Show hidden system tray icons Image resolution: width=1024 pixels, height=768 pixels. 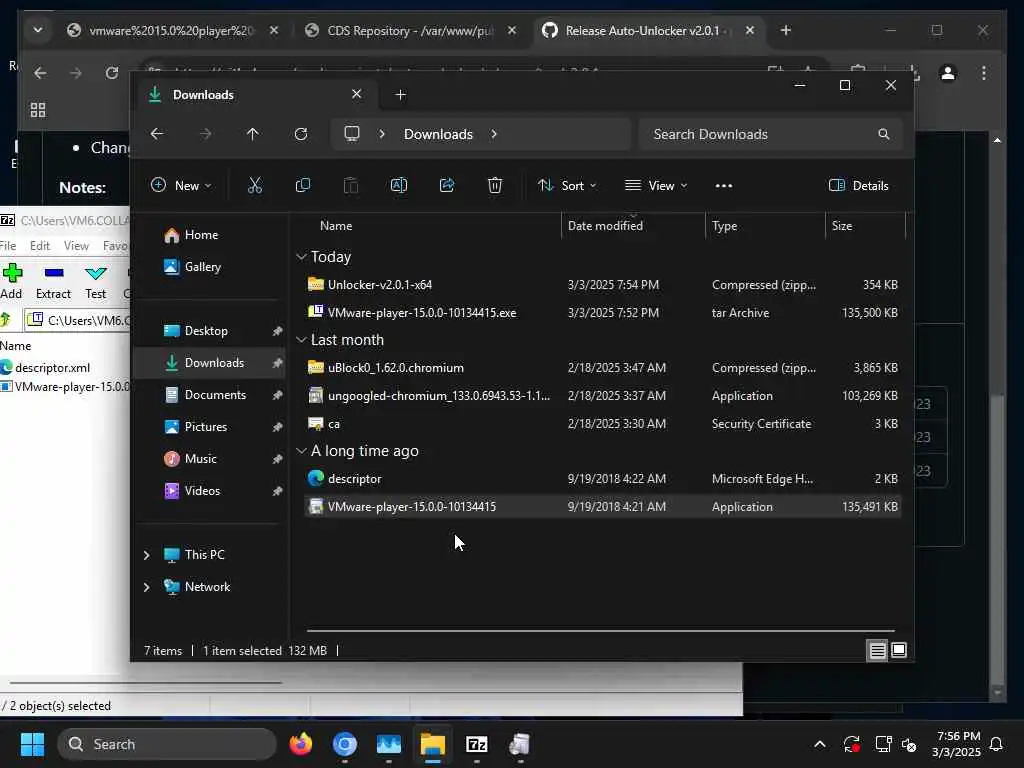point(820,744)
